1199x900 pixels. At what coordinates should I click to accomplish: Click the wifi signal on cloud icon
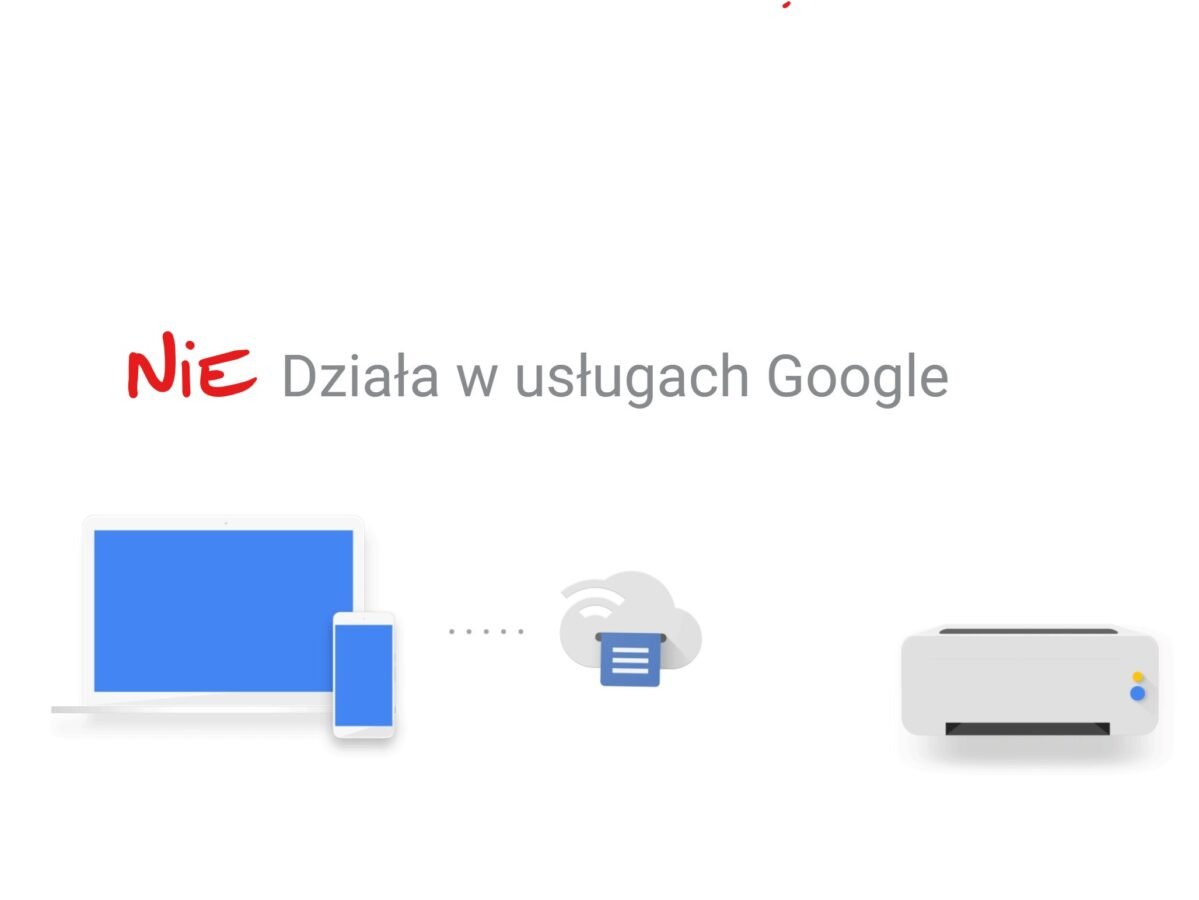point(595,600)
